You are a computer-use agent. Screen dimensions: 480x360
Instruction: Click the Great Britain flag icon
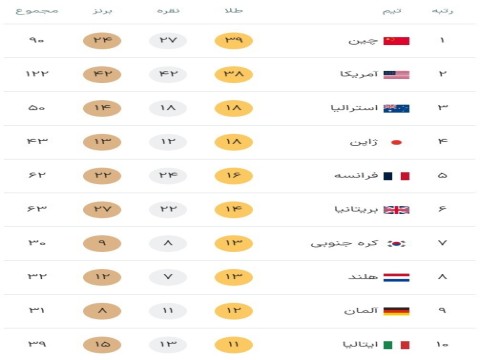[396, 210]
